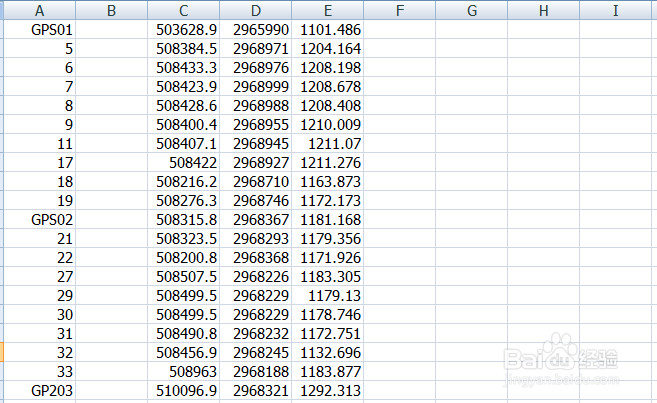Select 508507.5 in row 27

184,276
